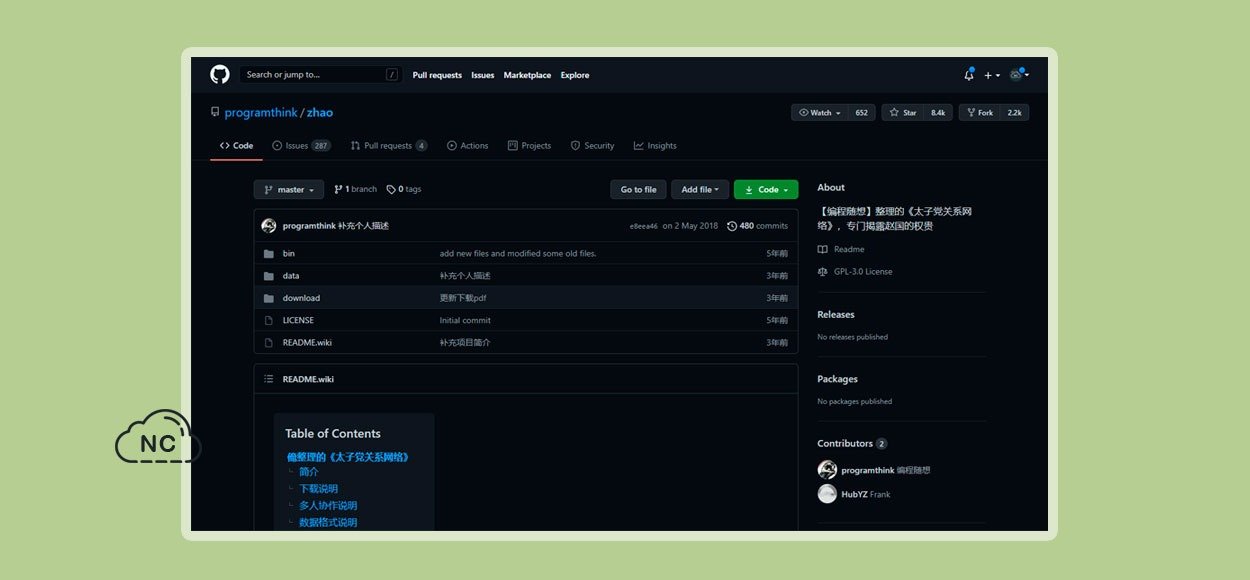Open the Security tab
The image size is (1250, 580).
click(593, 146)
